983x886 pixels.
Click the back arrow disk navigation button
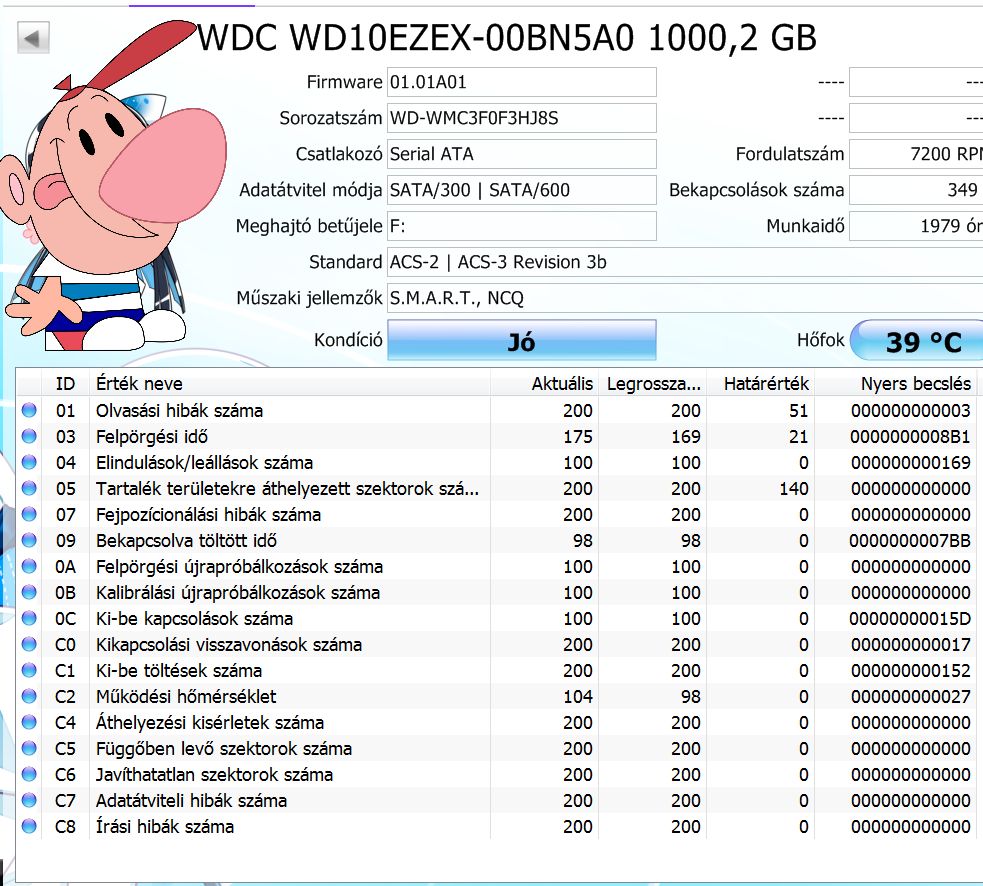click(33, 38)
